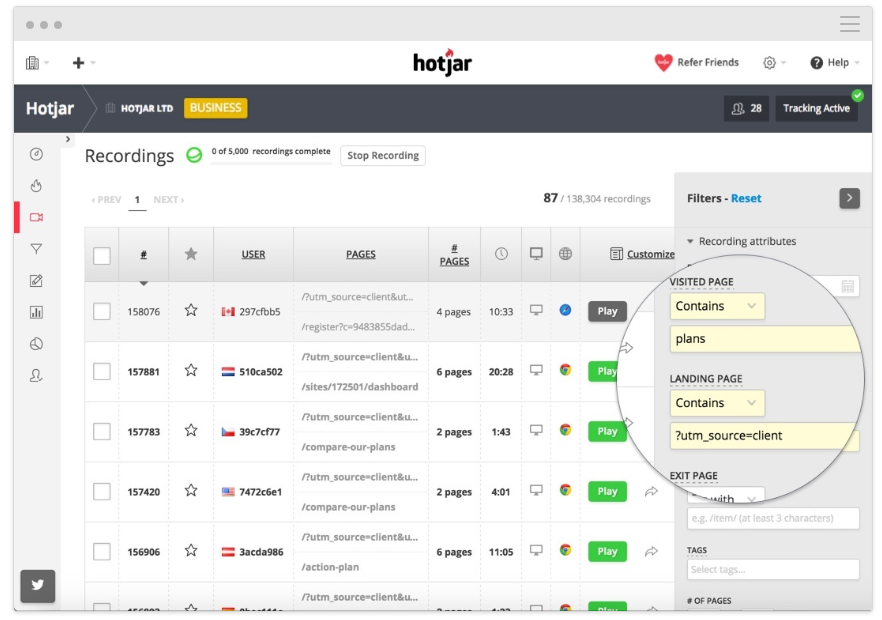Open Funnels icon in sidebar
This screenshot has width=882, height=620.
click(x=37, y=249)
